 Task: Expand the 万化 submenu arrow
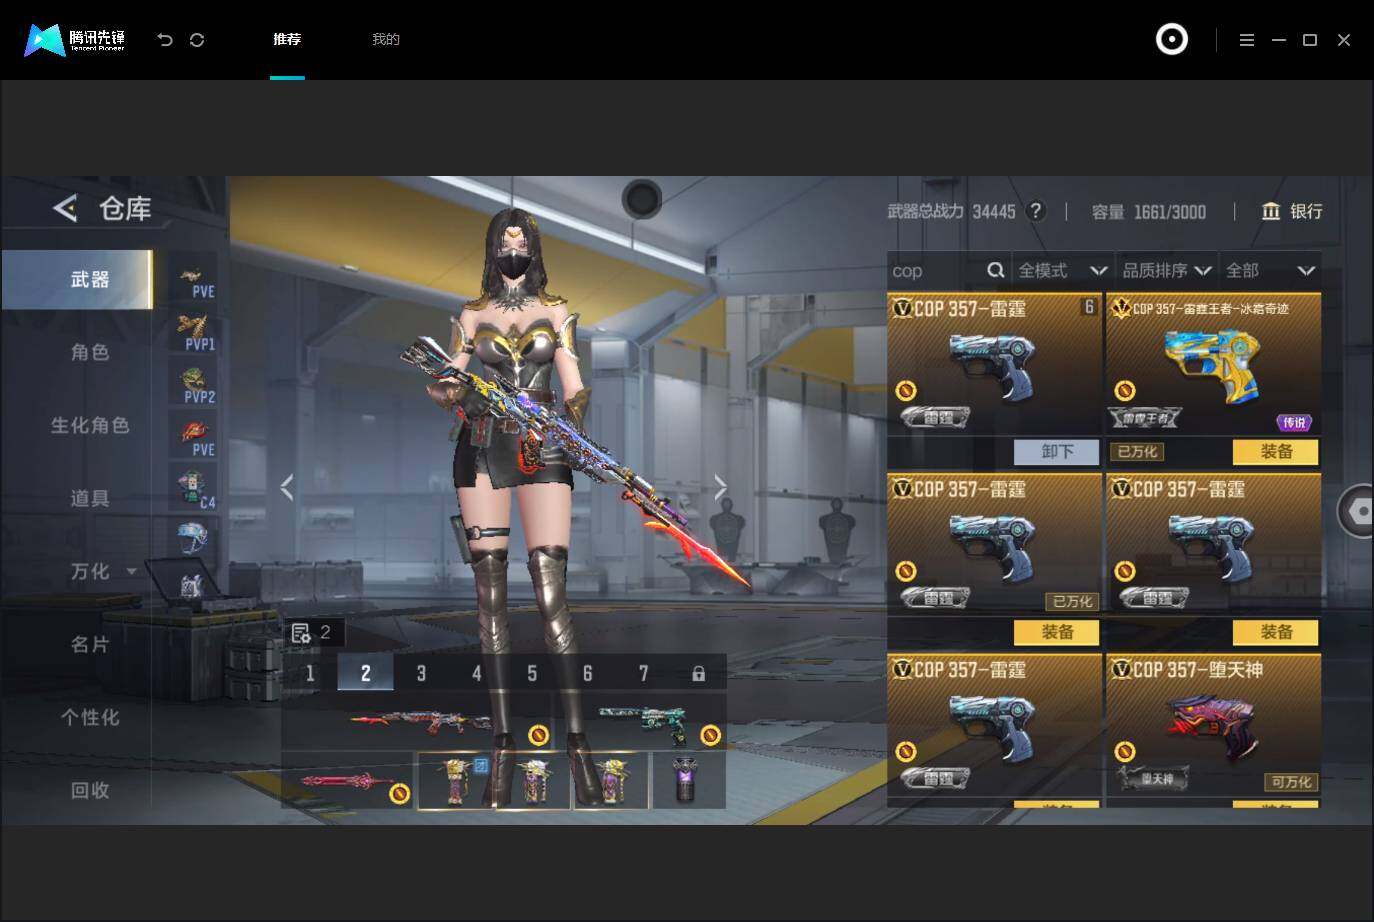(x=131, y=572)
